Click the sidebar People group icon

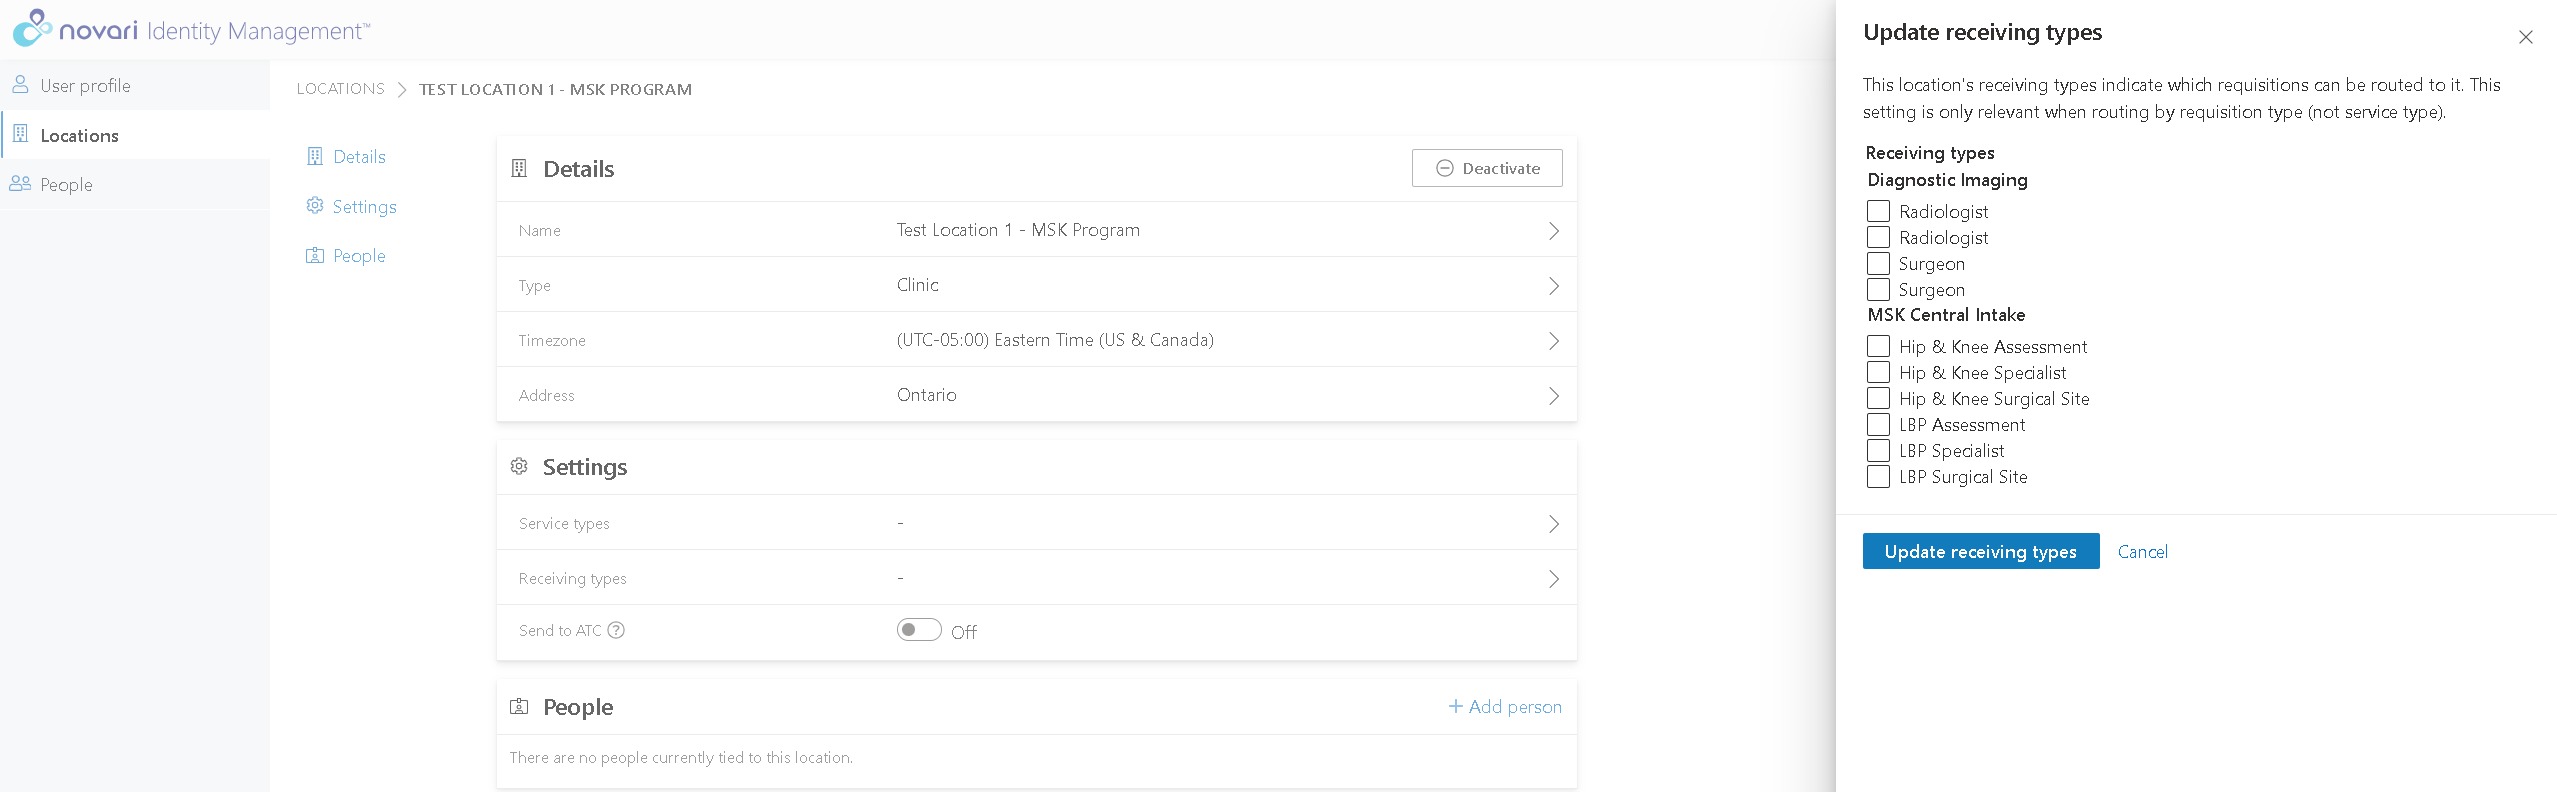[20, 184]
